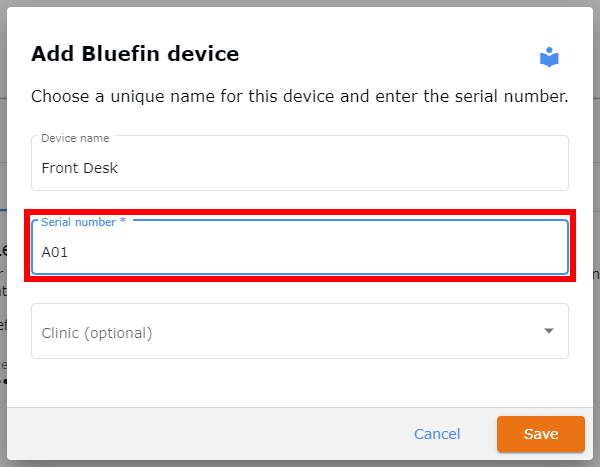
Task: Open the clinic selection combo box
Action: point(300,331)
